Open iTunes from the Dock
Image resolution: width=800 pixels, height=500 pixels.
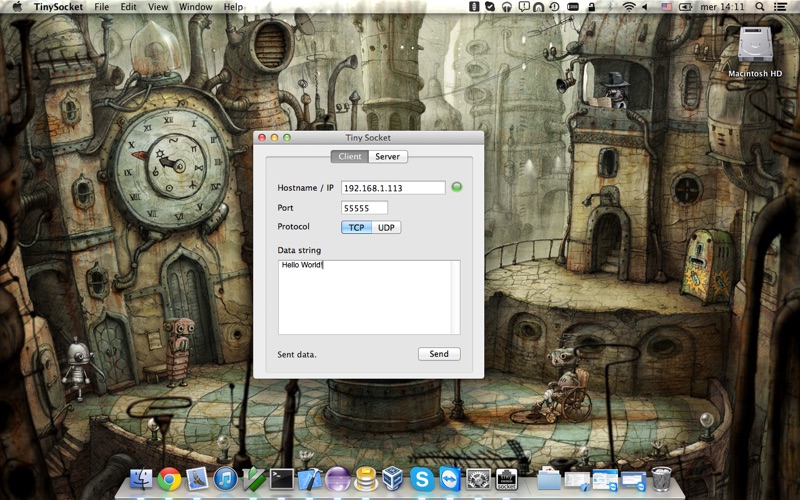click(225, 480)
